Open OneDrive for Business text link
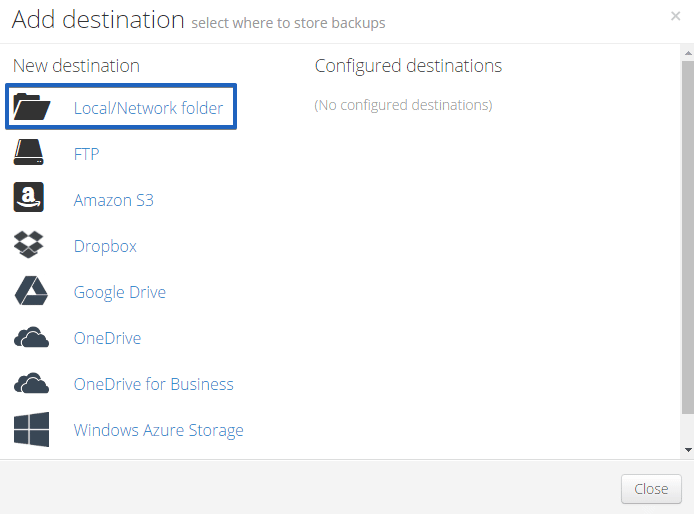Screen dimensions: 694x514 (153, 384)
